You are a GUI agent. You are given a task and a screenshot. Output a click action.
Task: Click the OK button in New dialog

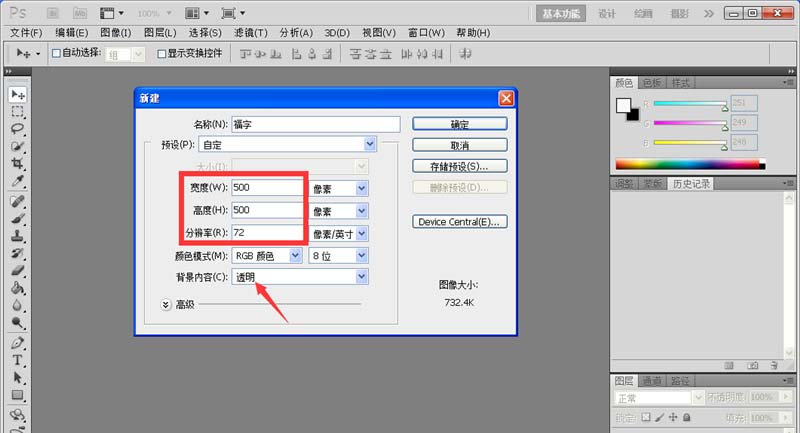click(x=460, y=124)
